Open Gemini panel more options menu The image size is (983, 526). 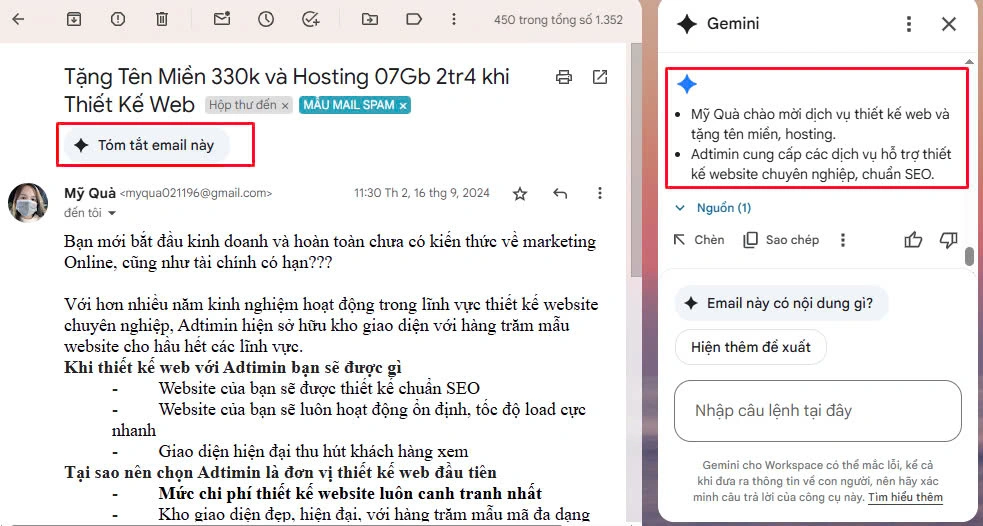pyautogui.click(x=909, y=24)
